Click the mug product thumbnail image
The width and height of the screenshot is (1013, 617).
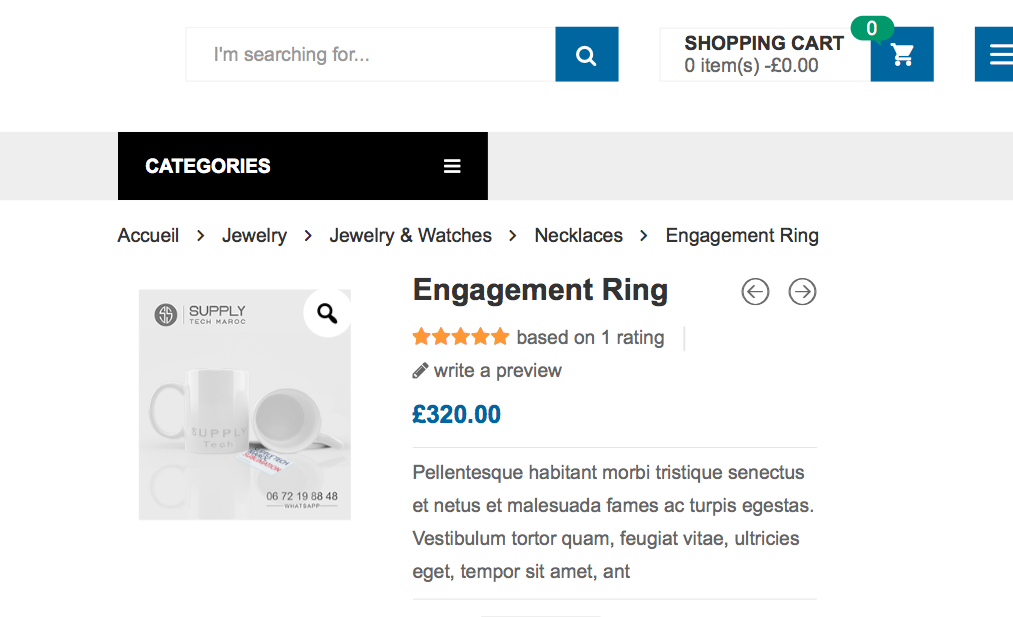click(245, 404)
